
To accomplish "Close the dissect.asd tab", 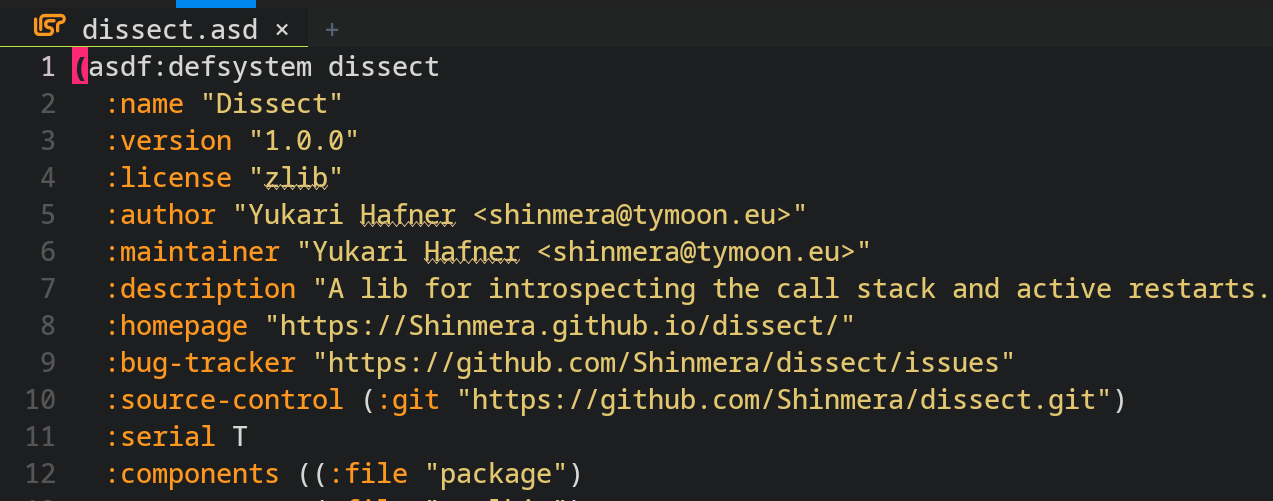I will coord(282,29).
